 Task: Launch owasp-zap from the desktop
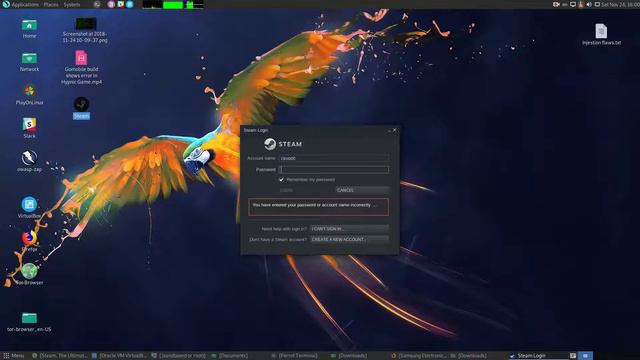point(29,161)
